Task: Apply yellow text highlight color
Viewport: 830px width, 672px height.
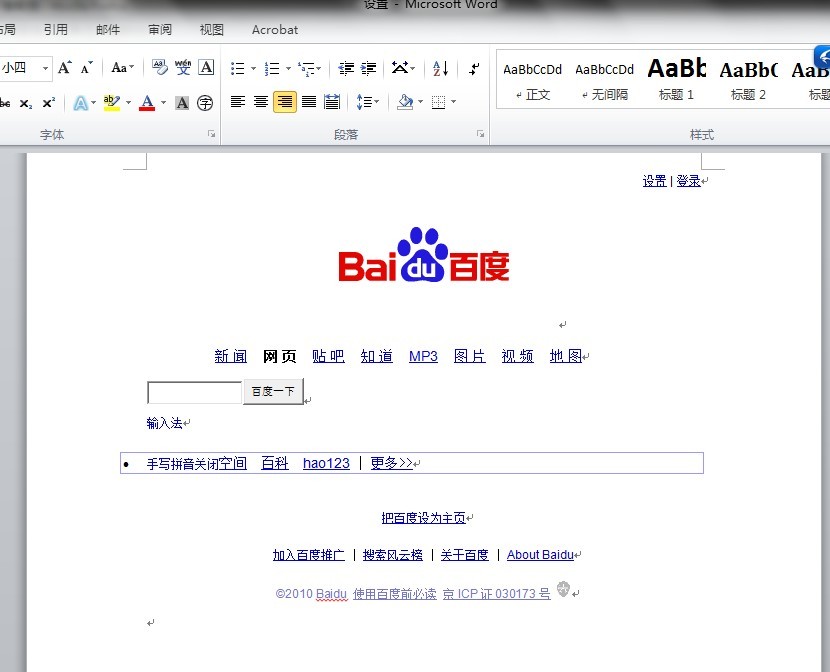Action: click(112, 103)
